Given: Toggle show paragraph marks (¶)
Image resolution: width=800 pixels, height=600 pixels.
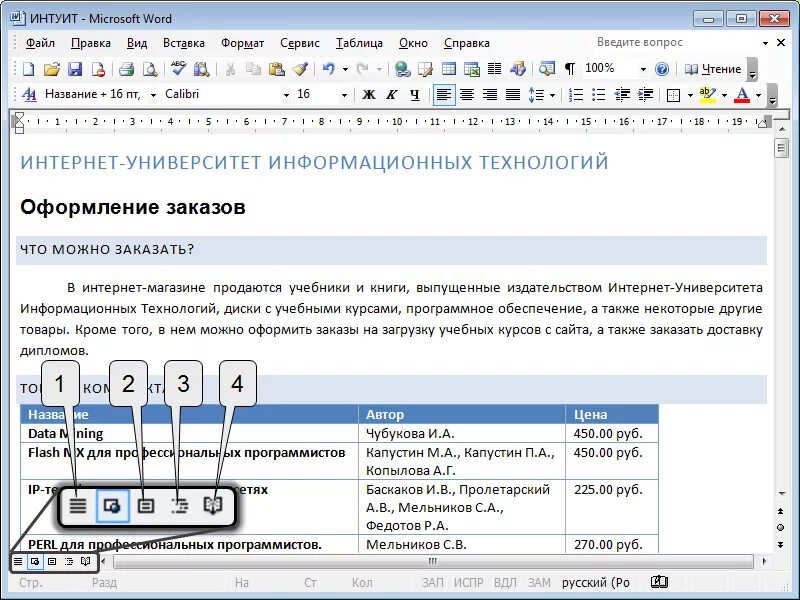Looking at the screenshot, I should point(570,69).
